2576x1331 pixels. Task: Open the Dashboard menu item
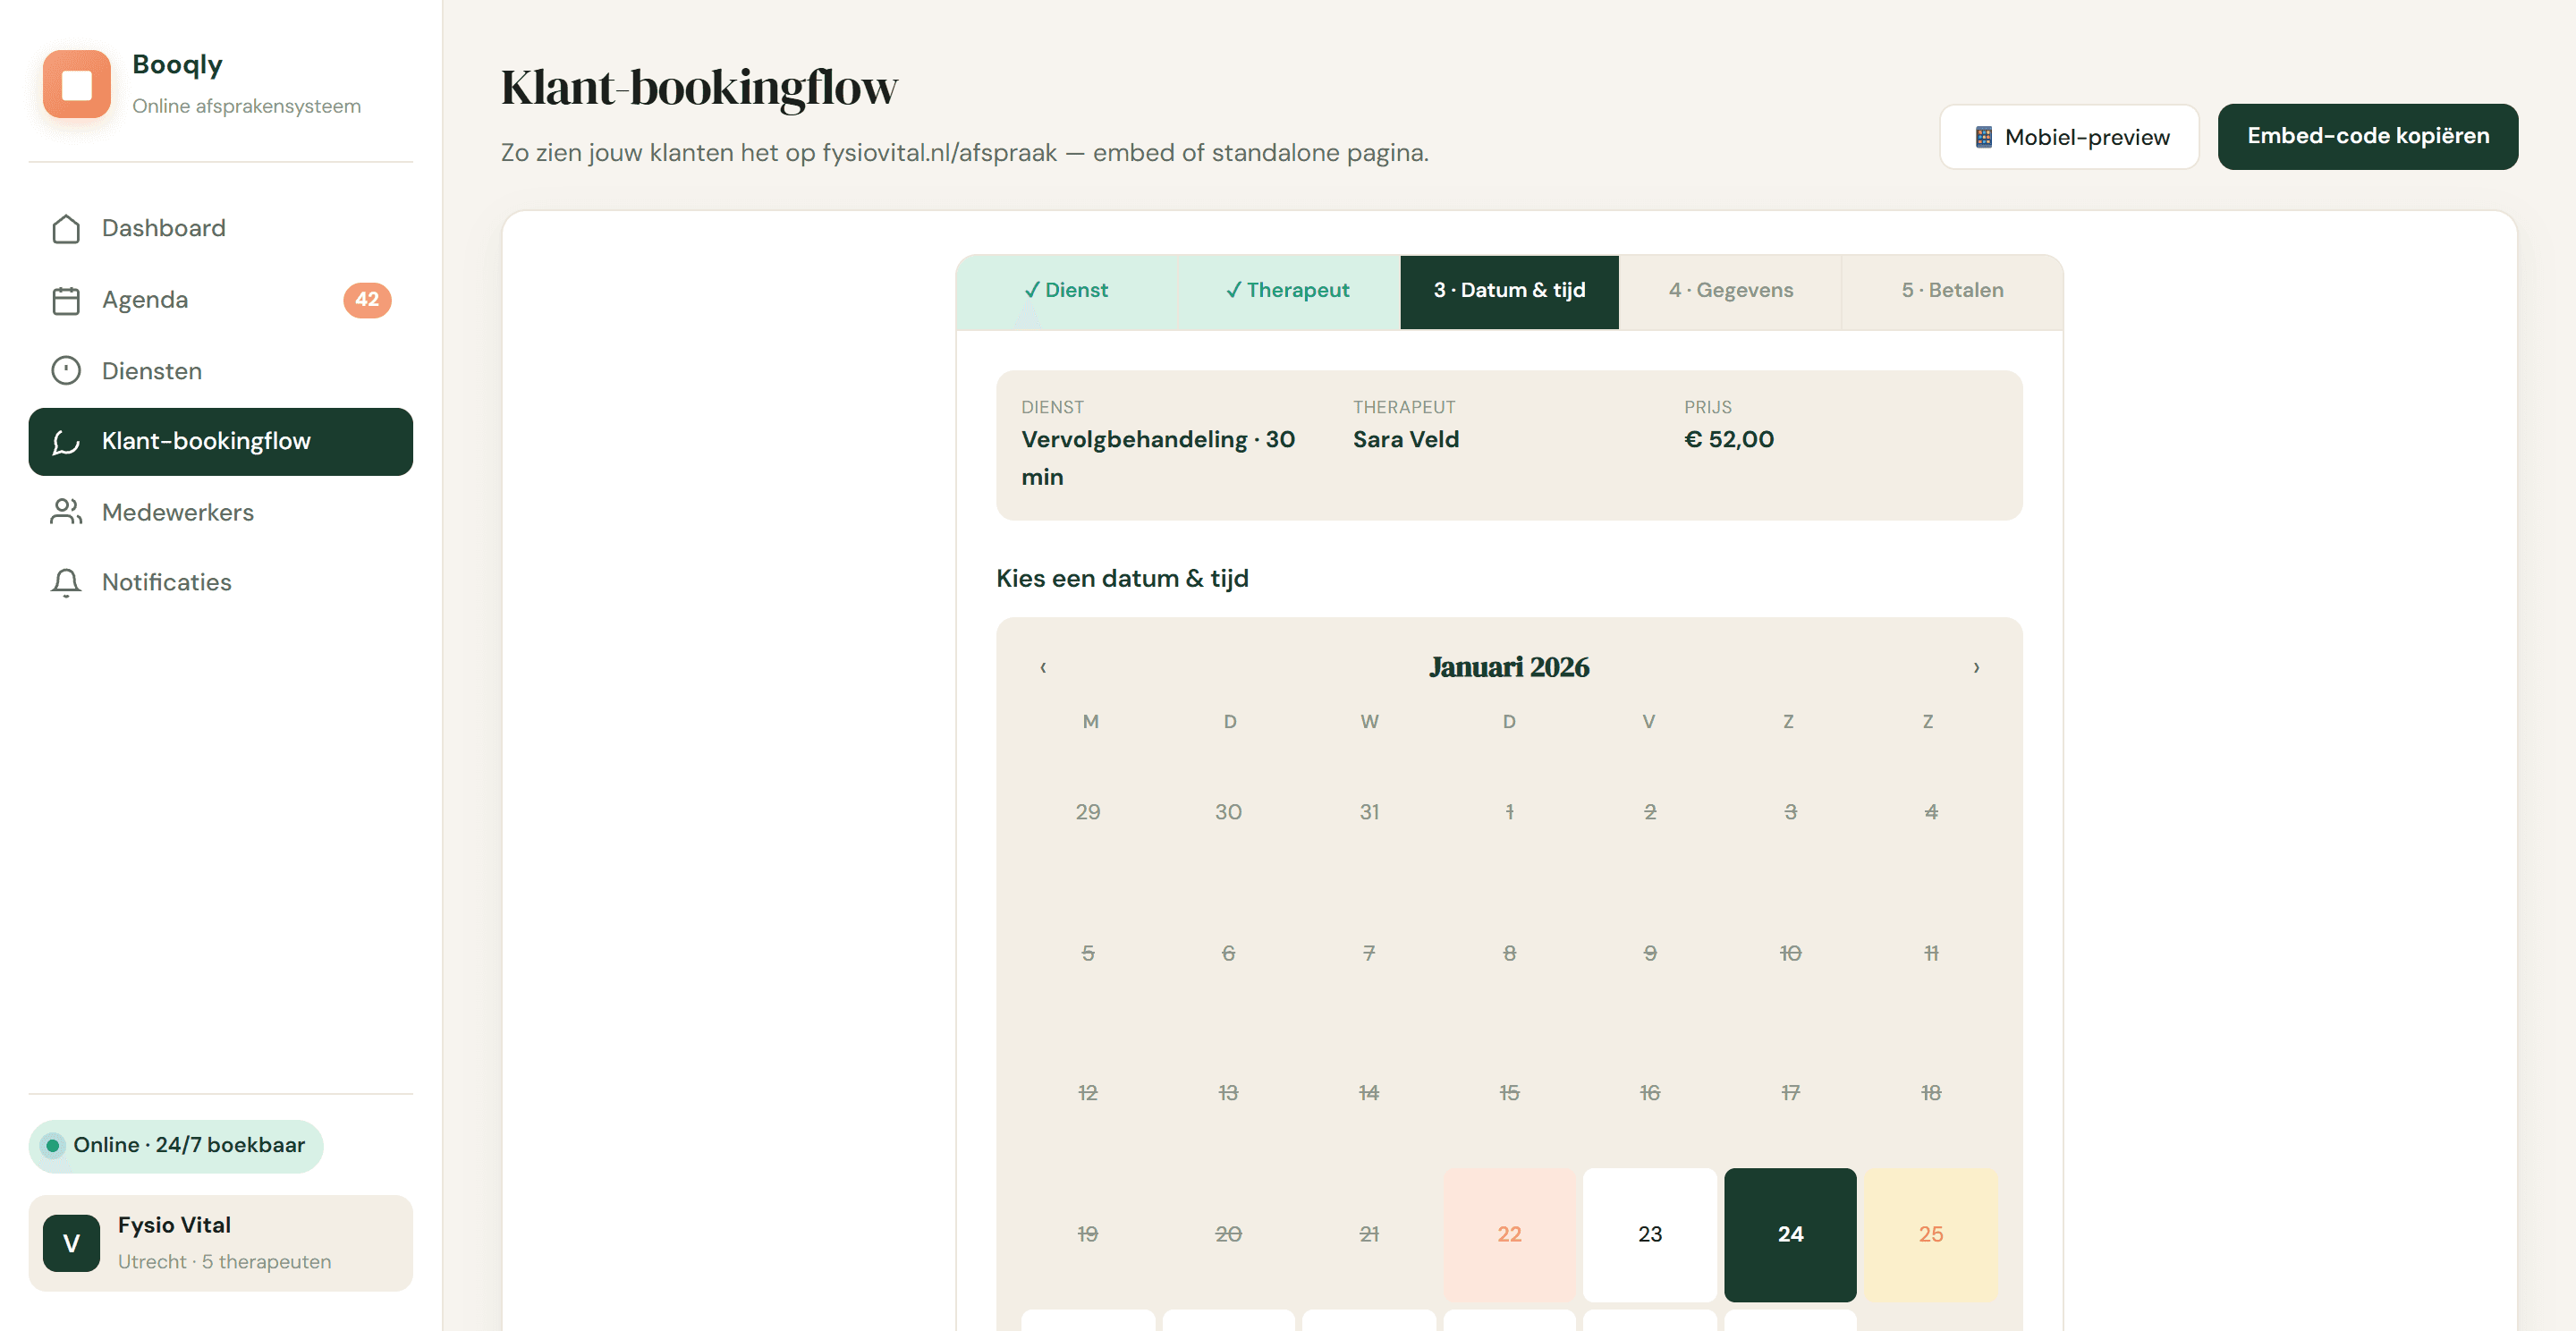click(220, 229)
